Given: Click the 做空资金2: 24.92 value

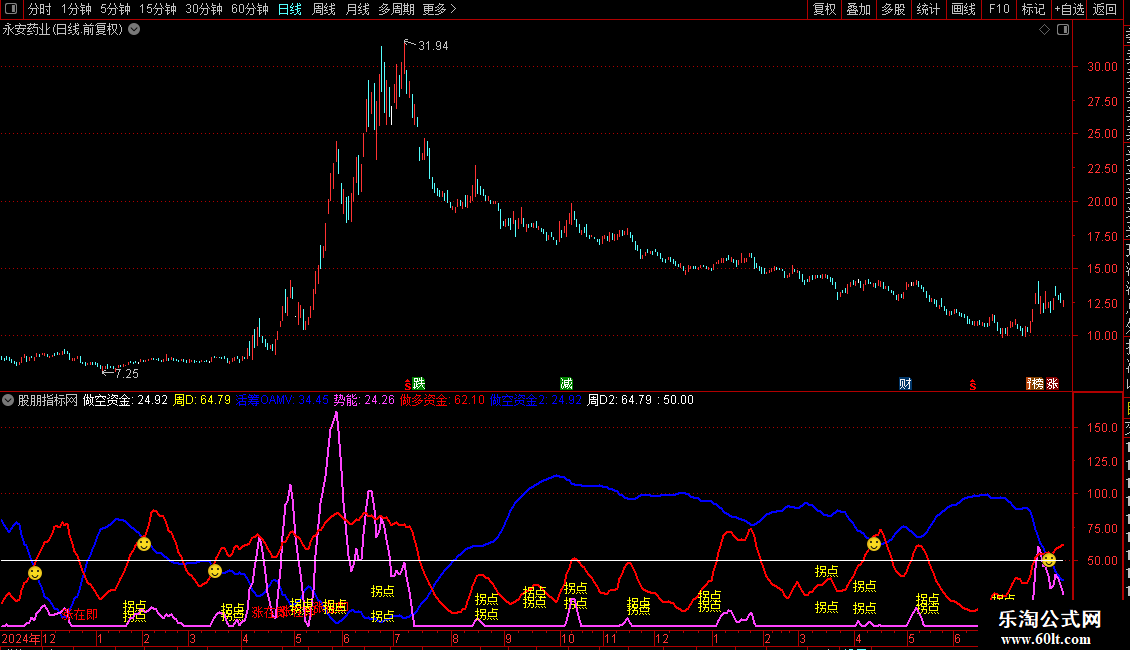Looking at the screenshot, I should 535,400.
